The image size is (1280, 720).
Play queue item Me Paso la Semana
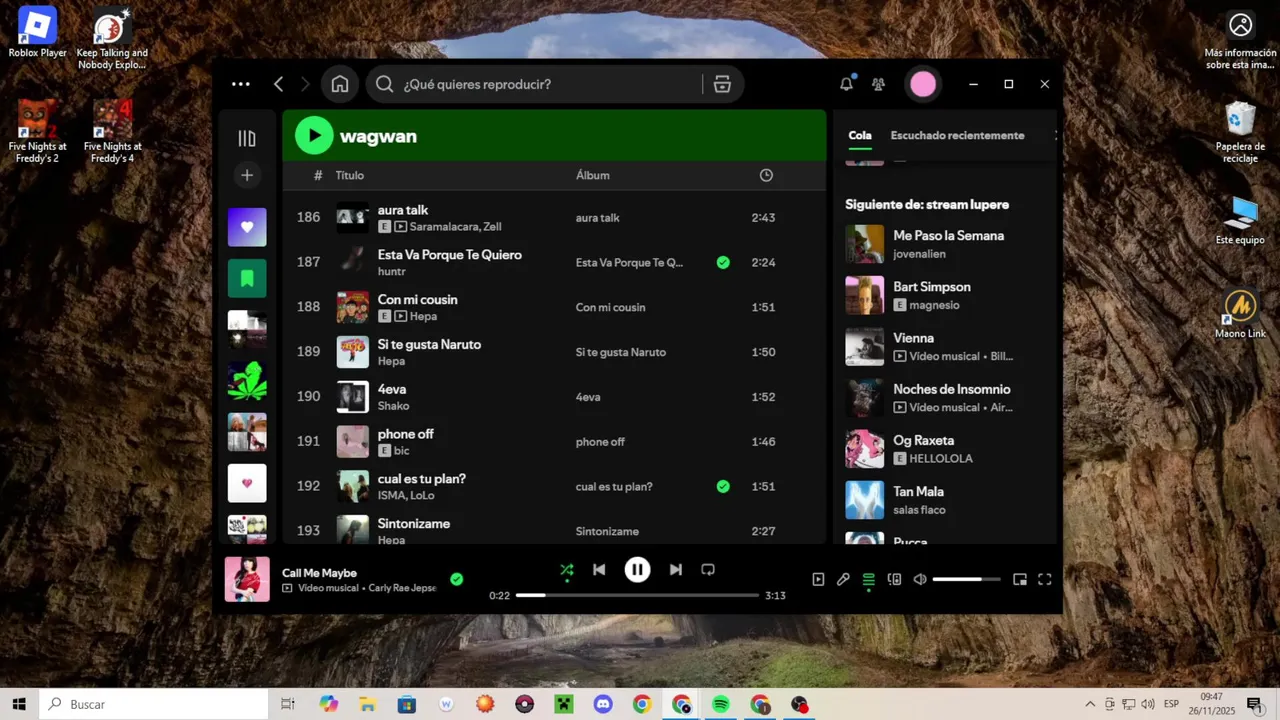click(944, 244)
